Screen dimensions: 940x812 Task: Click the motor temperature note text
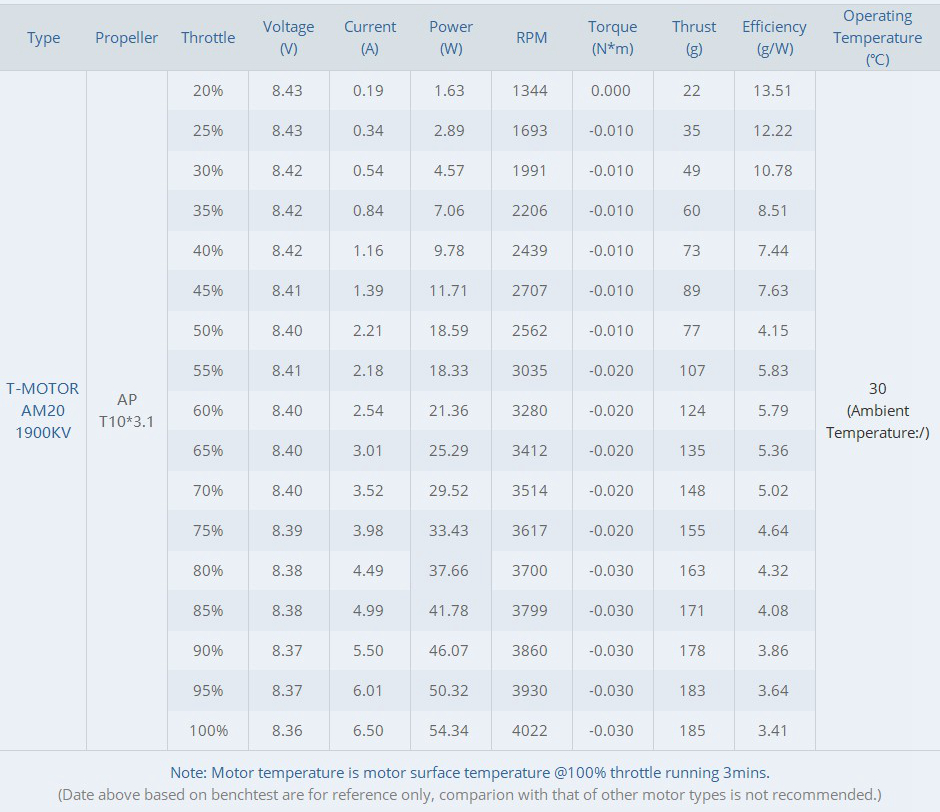pos(470,773)
